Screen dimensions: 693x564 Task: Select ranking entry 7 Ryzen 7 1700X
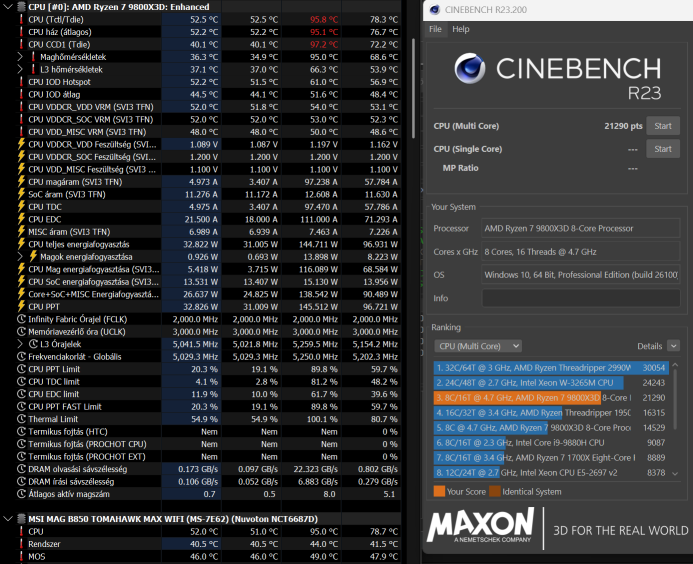(x=551, y=458)
